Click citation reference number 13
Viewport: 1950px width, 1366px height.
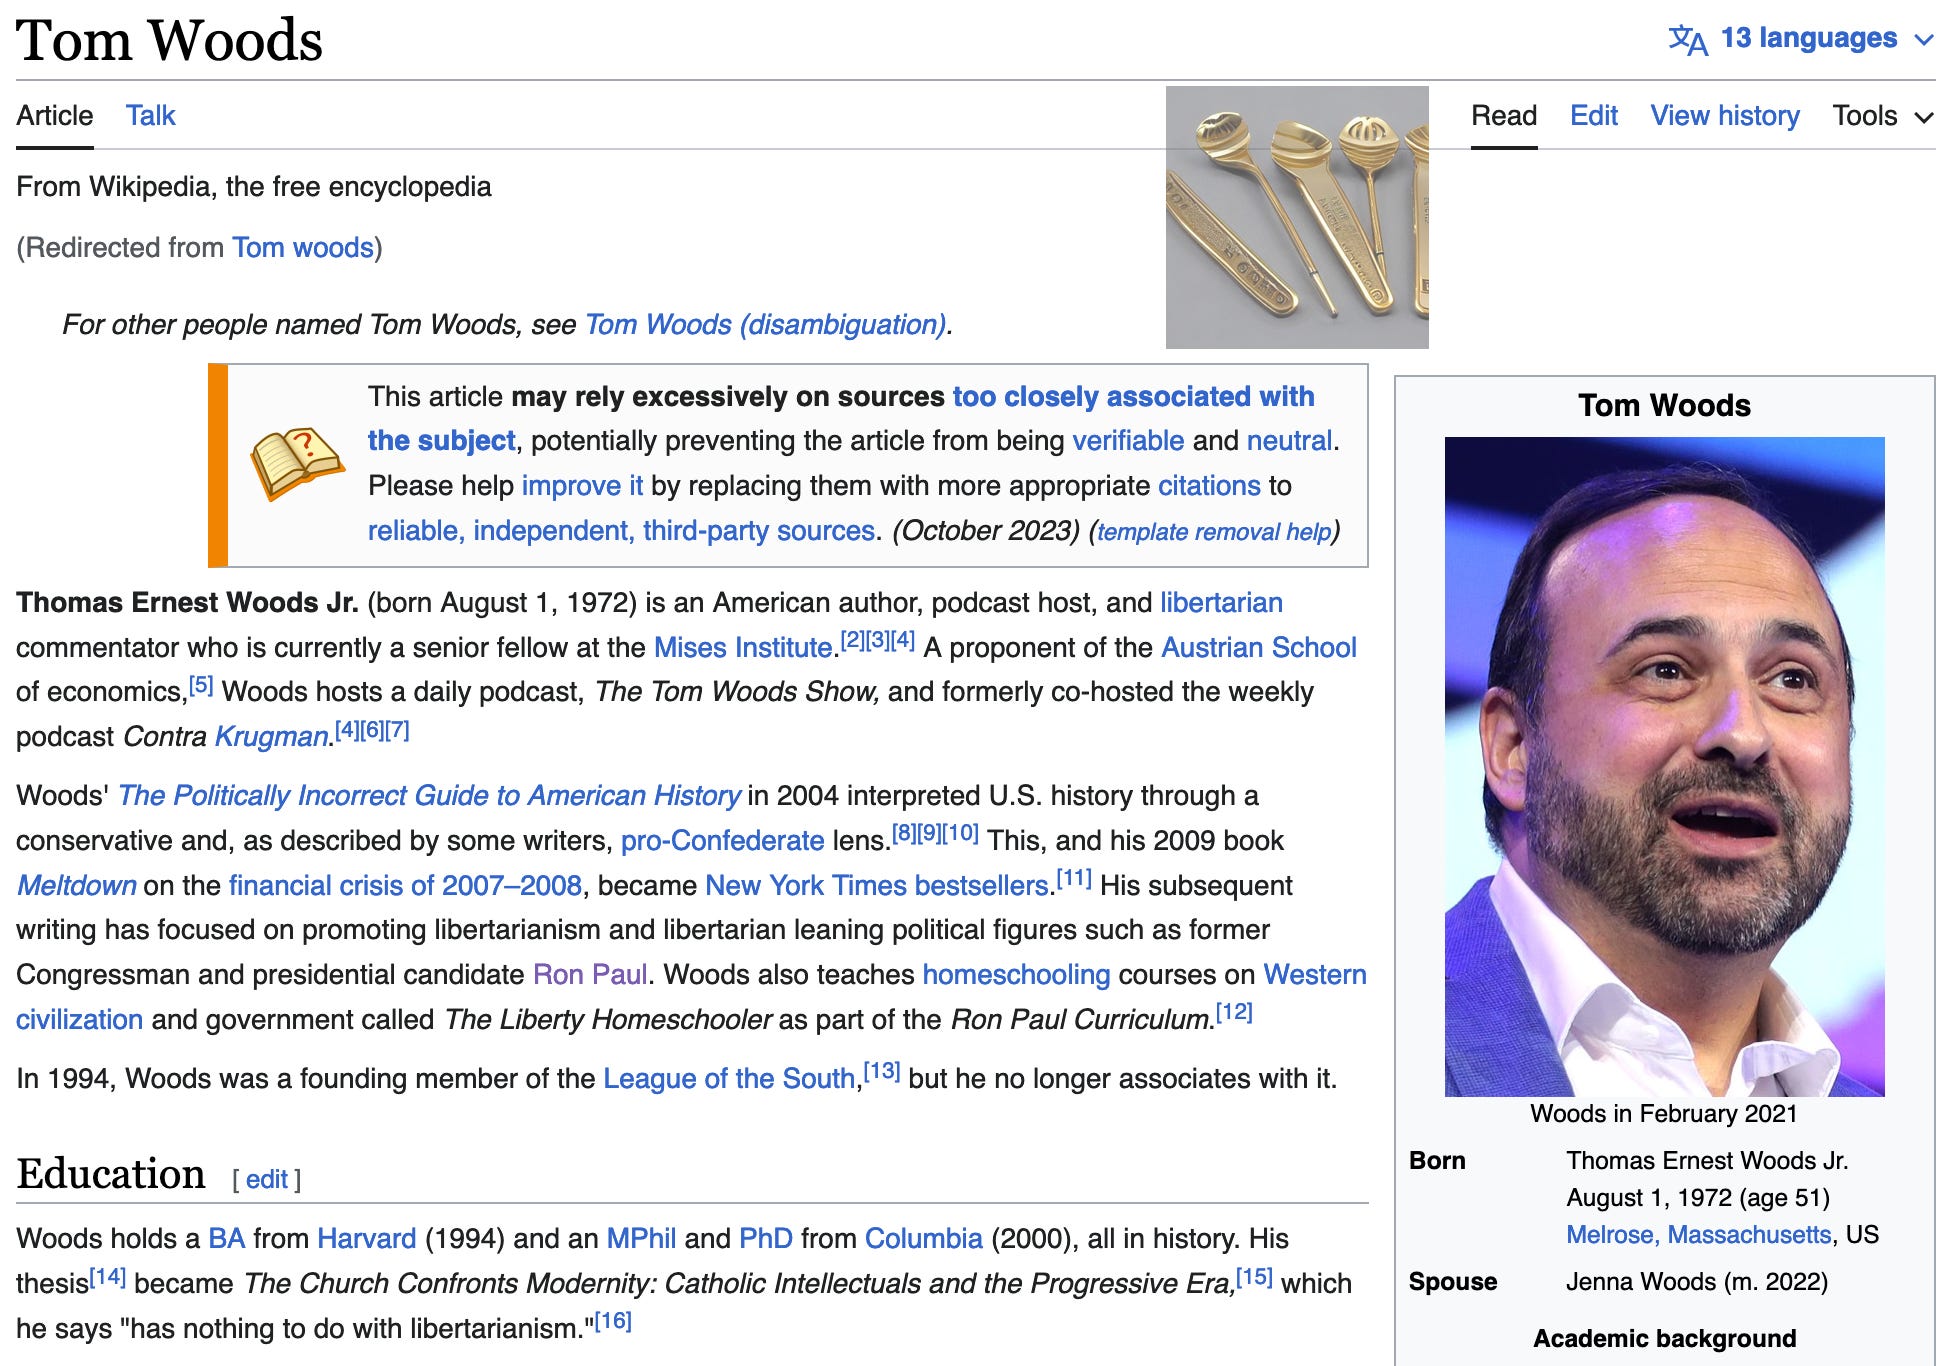tap(882, 1072)
